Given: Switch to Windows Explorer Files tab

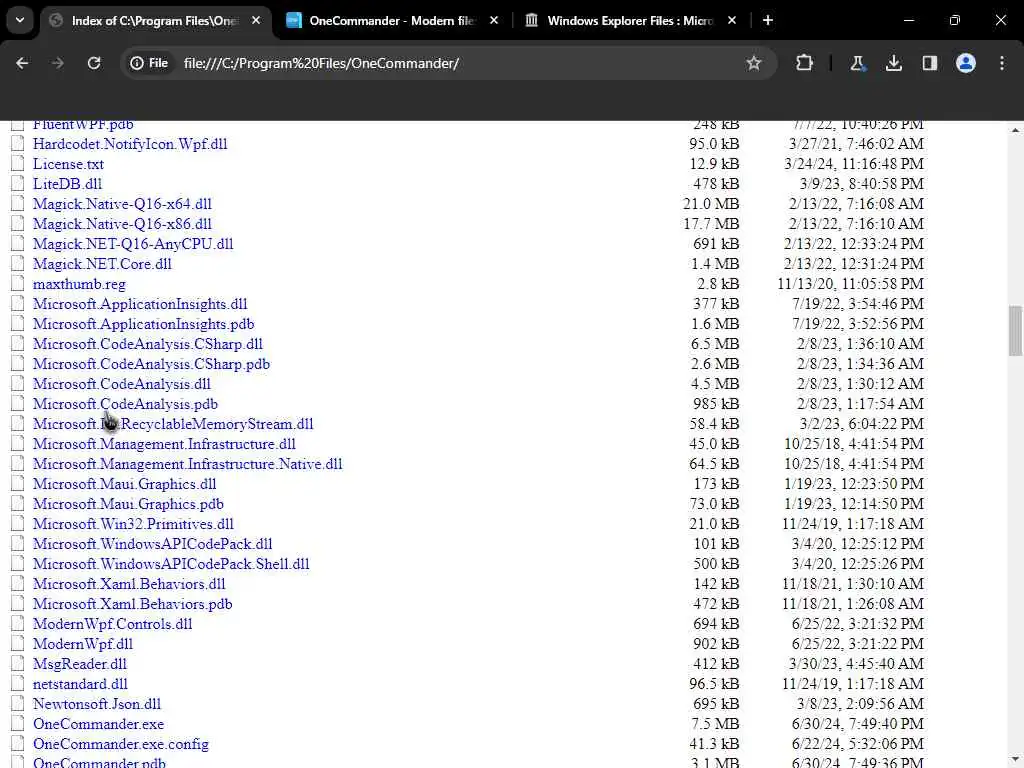Looking at the screenshot, I should coord(630,20).
